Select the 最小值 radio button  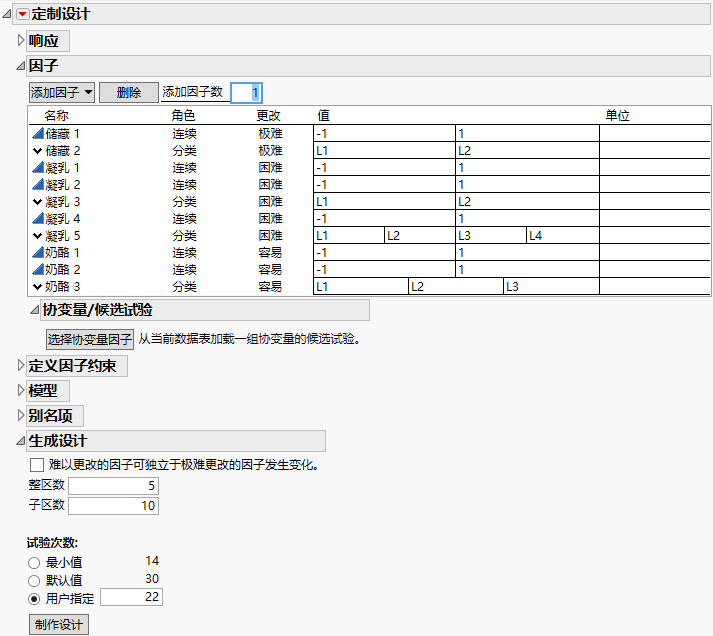34,563
